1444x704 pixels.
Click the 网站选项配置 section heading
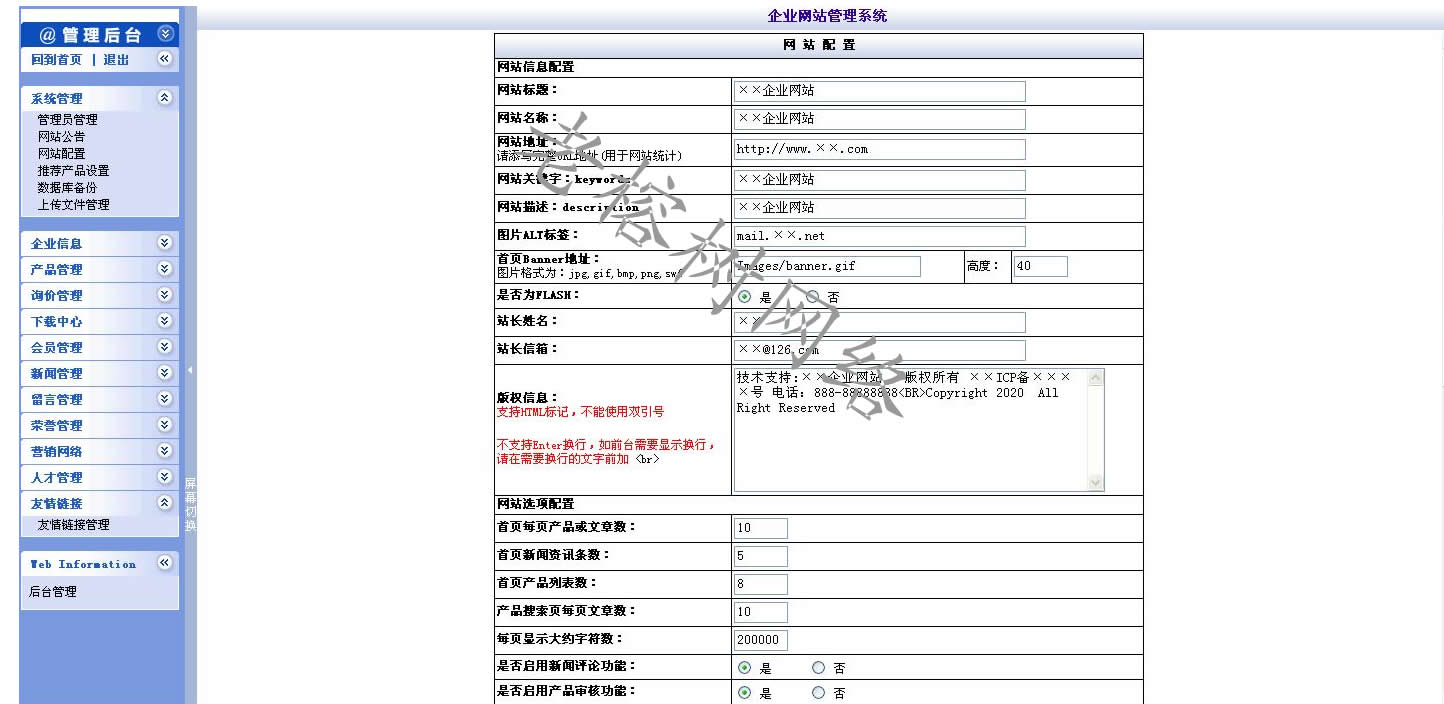pos(536,504)
